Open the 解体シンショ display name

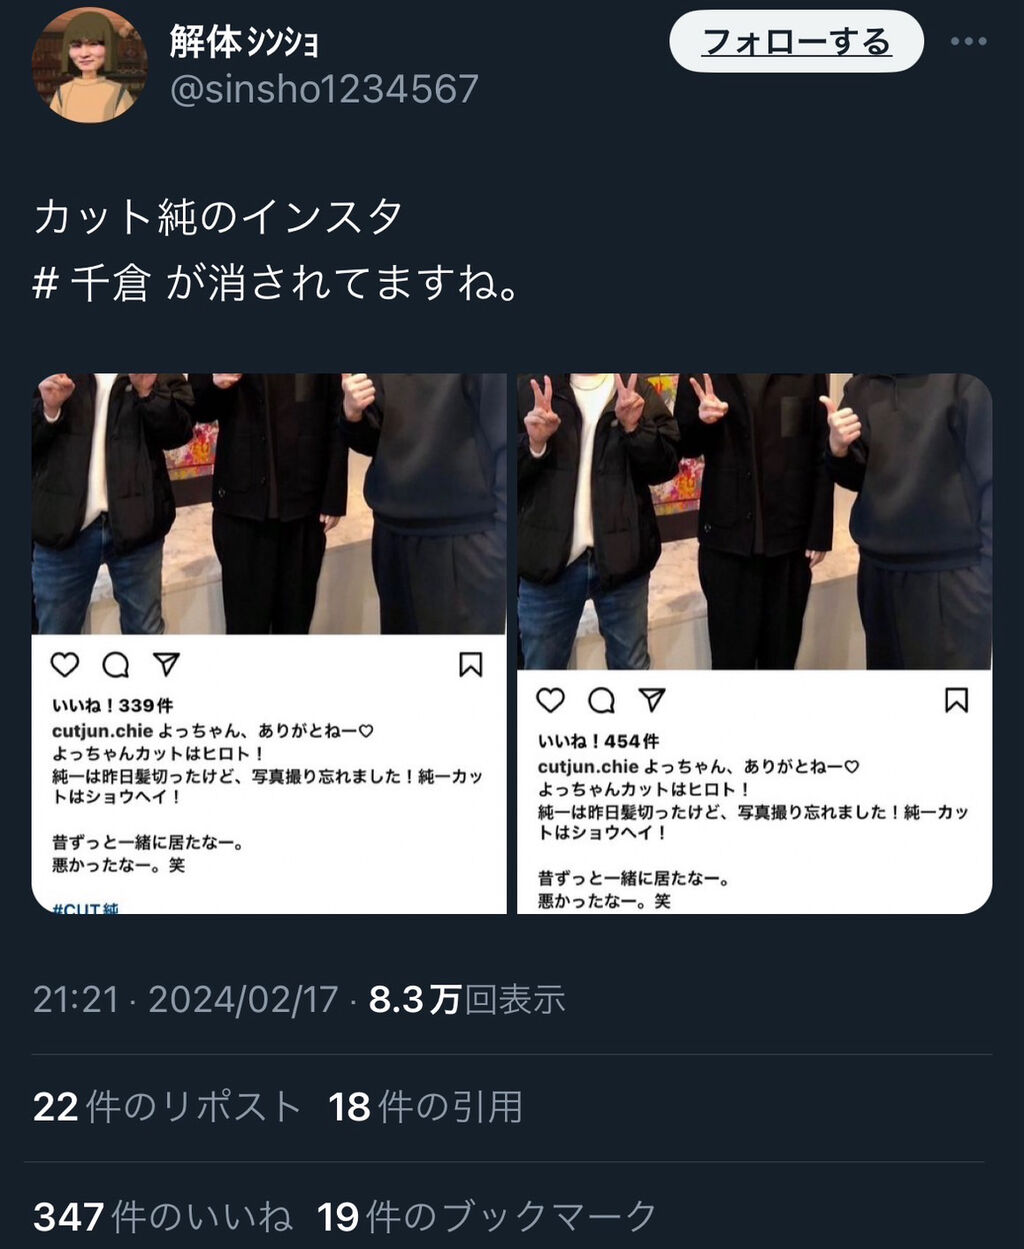point(244,41)
